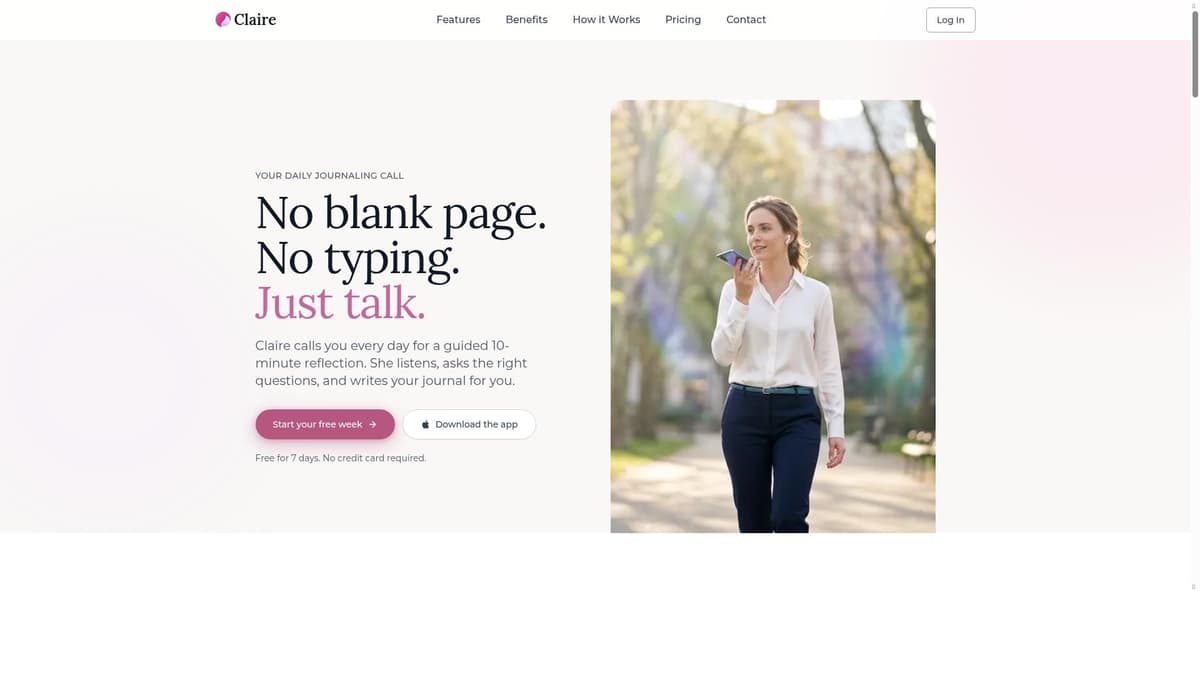The width and height of the screenshot is (1200, 675).
Task: Click the scrollbar up arrow at top
Action: pyautogui.click(x=1194, y=5)
